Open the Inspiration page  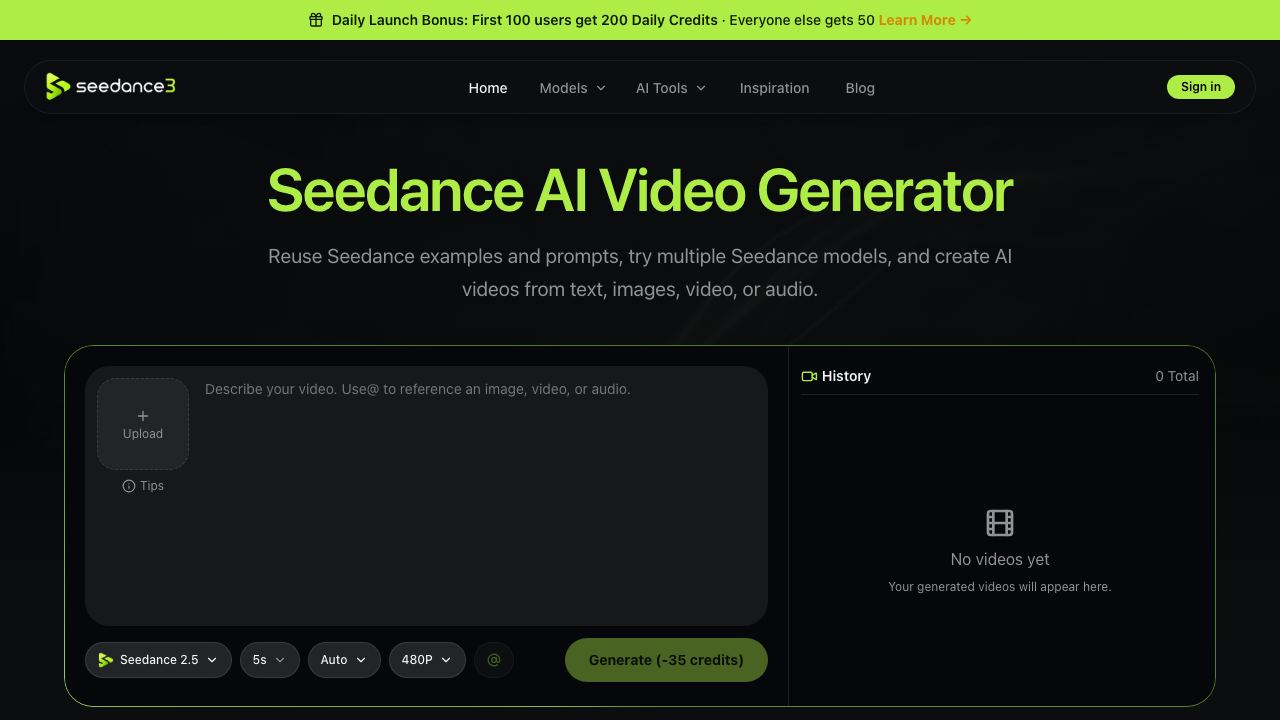(775, 88)
